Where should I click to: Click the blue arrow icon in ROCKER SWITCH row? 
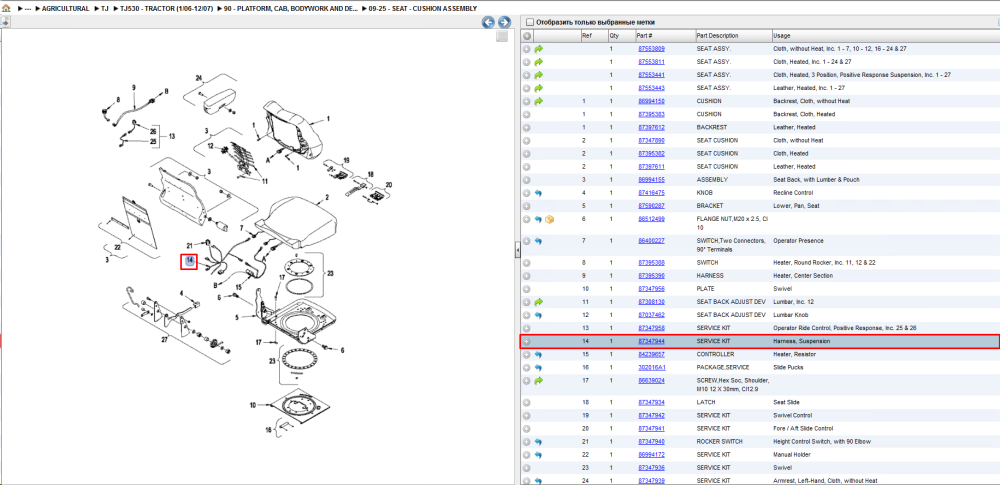(x=538, y=442)
